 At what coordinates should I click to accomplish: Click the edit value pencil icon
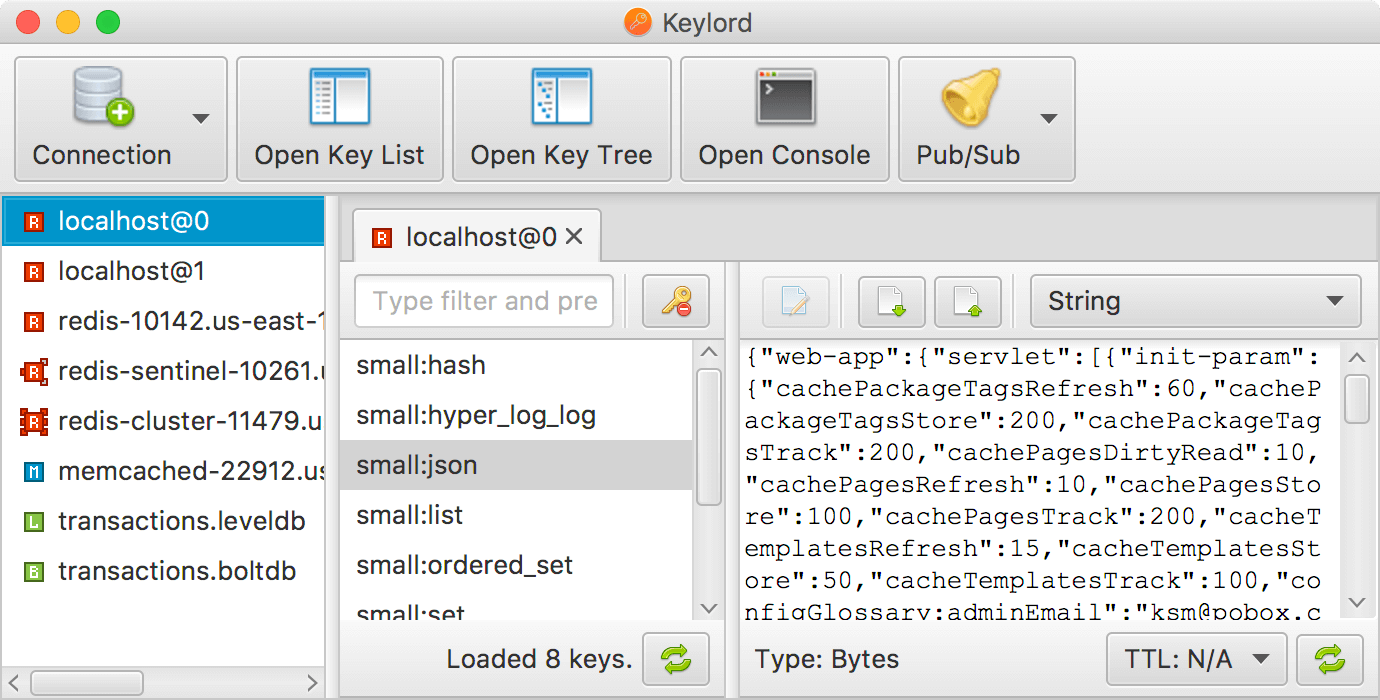click(796, 301)
